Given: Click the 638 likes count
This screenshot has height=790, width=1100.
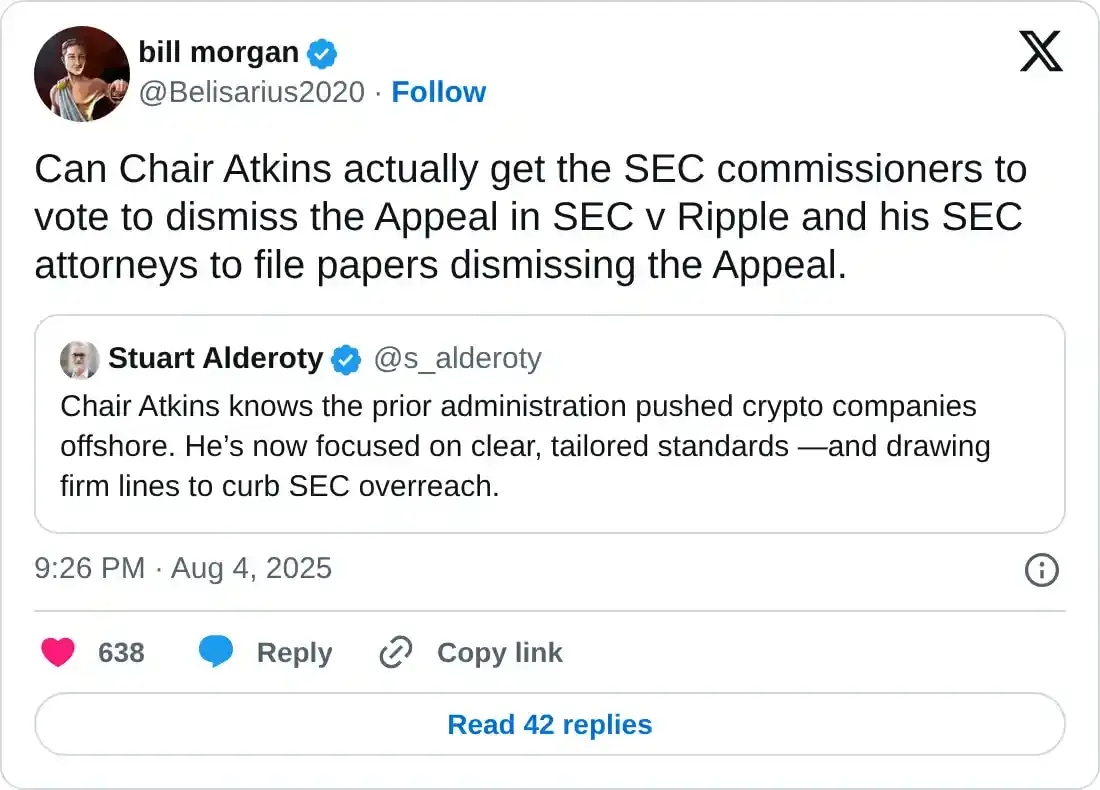Looking at the screenshot, I should [x=121, y=653].
